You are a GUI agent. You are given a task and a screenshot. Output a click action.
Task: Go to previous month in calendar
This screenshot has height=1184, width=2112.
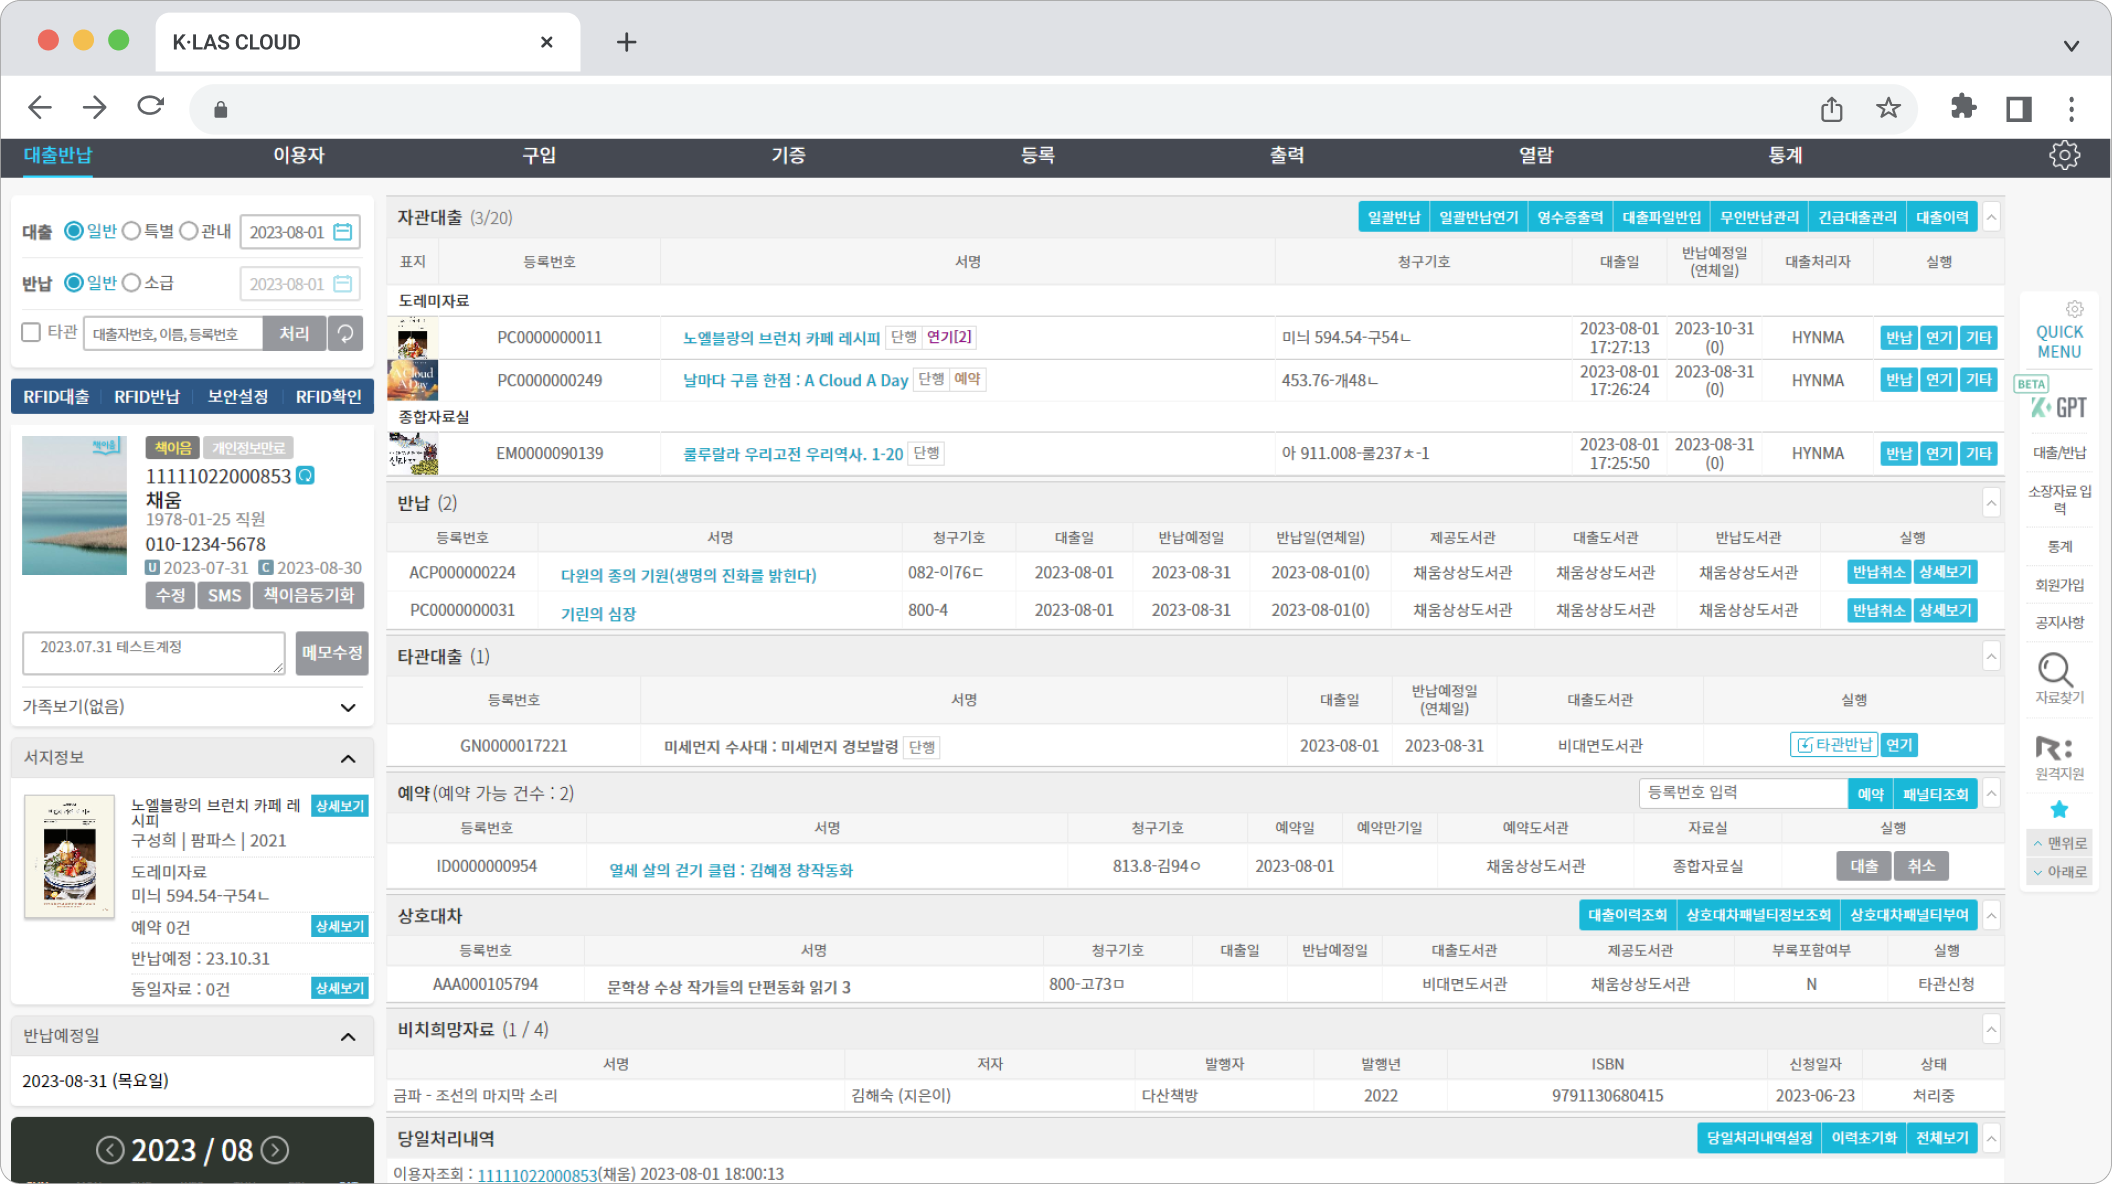(x=110, y=1150)
